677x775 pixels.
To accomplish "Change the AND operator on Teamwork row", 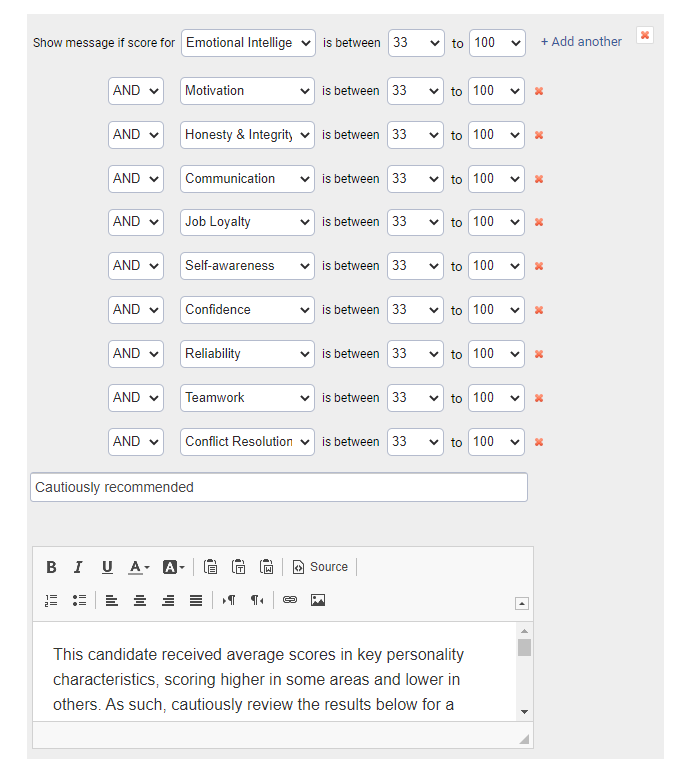I will (136, 398).
